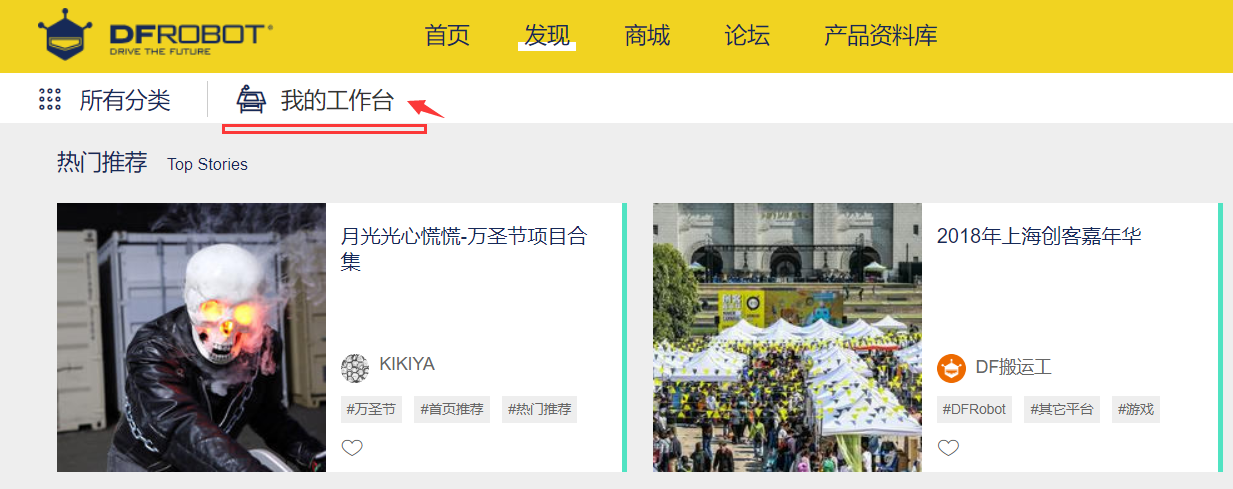Select the 发现 nav item
This screenshot has width=1233, height=489.
547,36
